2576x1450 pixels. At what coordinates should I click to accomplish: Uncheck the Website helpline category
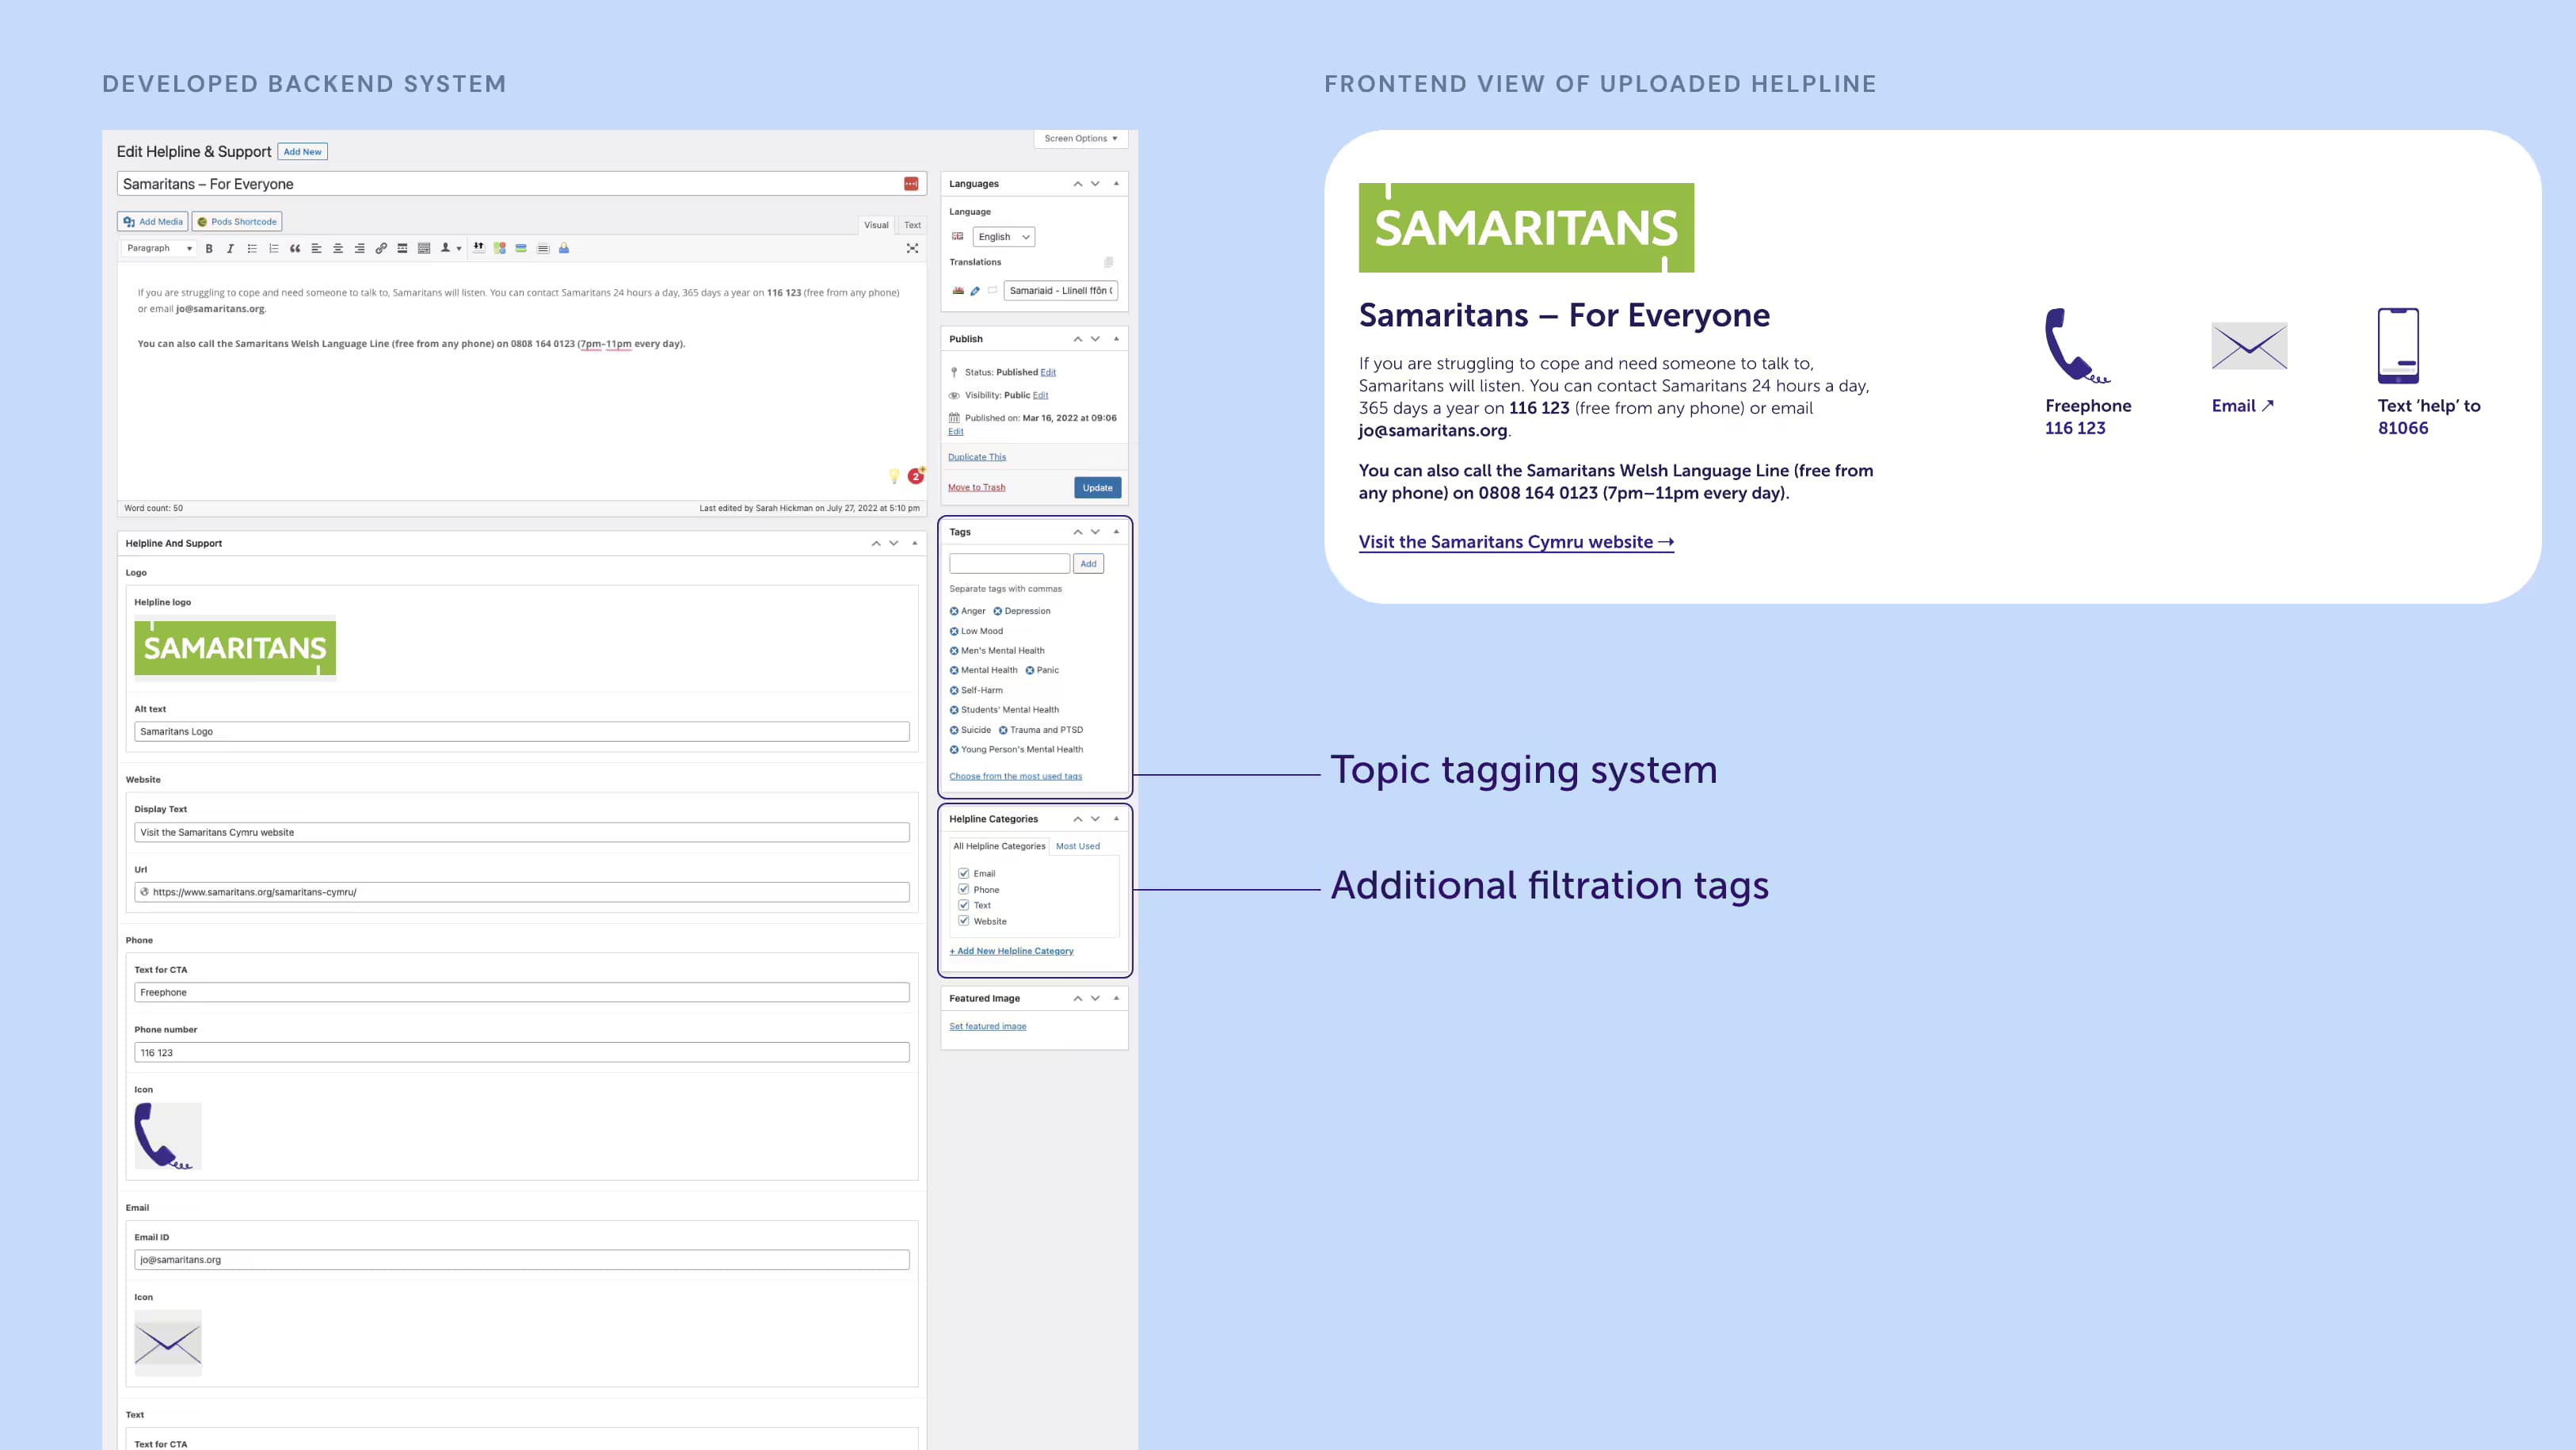[x=964, y=921]
